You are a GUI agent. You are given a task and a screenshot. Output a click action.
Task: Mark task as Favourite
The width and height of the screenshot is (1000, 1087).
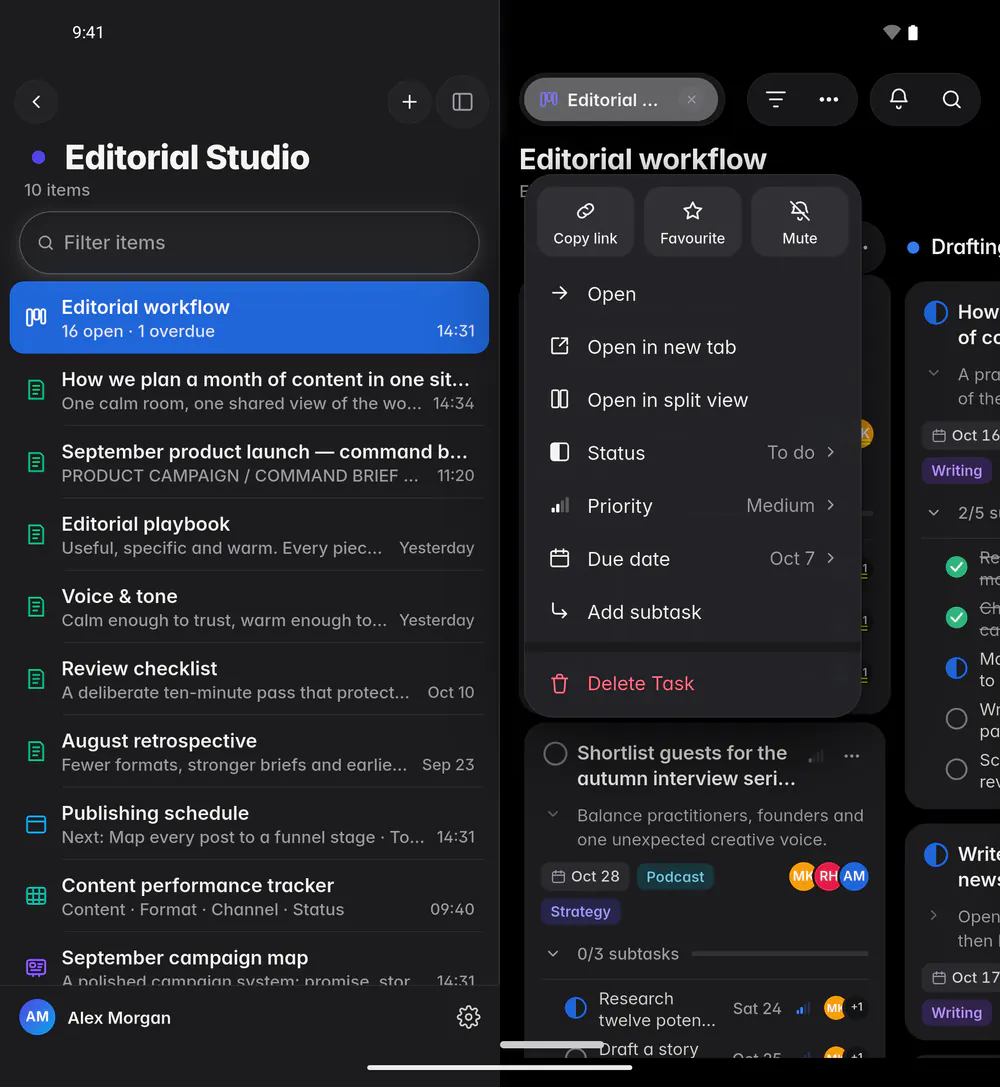(692, 223)
